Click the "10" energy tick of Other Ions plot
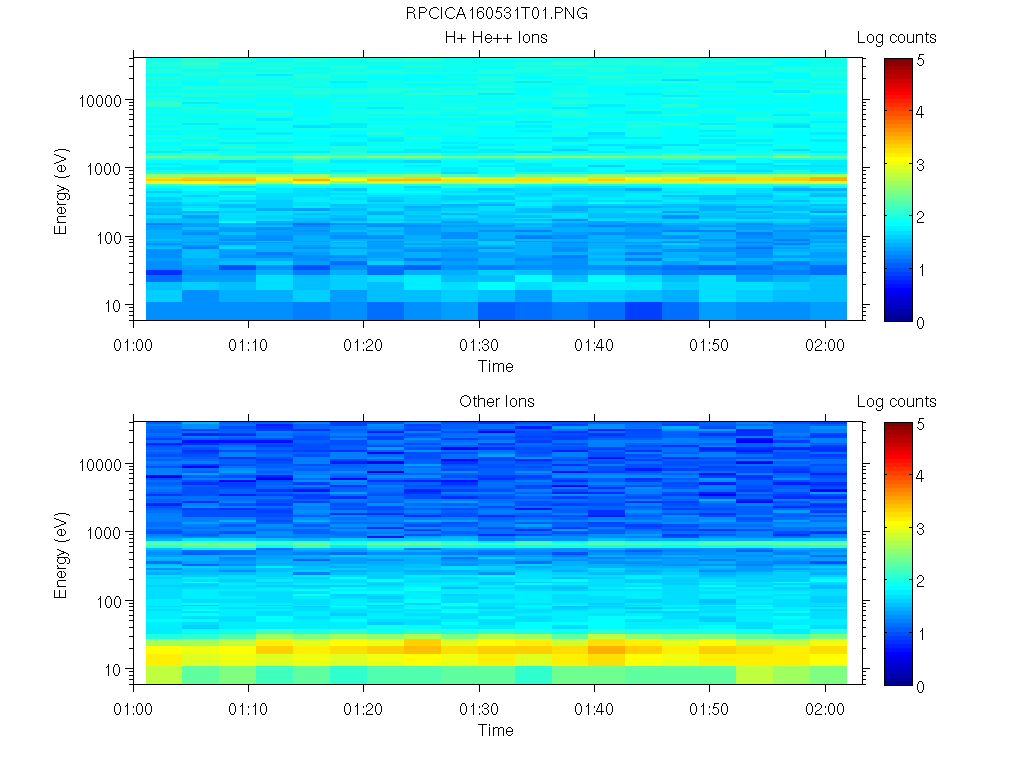 coord(113,669)
